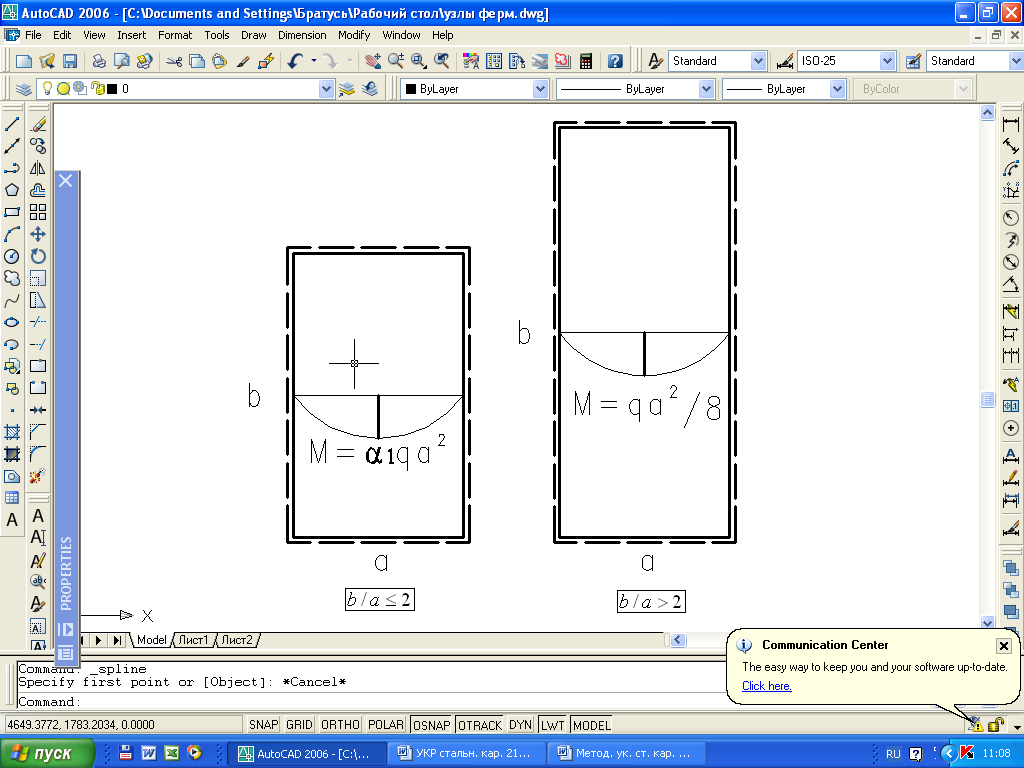Toggle ORTHO mode in status bar
Screen dimensions: 1024x768
pyautogui.click(x=340, y=725)
